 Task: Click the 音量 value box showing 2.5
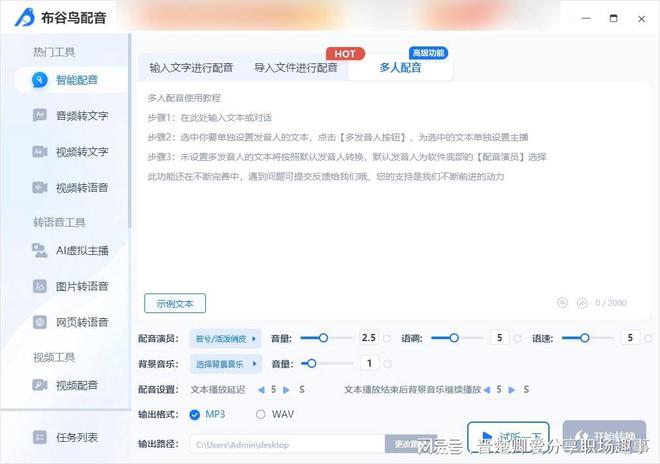point(369,338)
